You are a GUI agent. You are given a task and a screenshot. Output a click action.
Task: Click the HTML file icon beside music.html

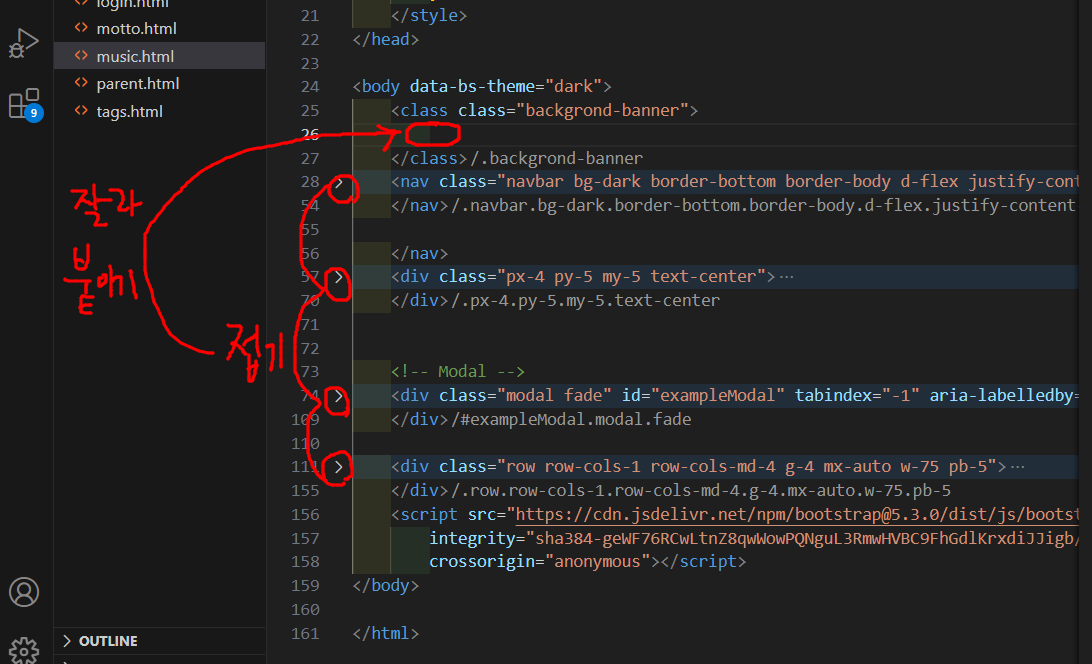pyautogui.click(x=81, y=56)
